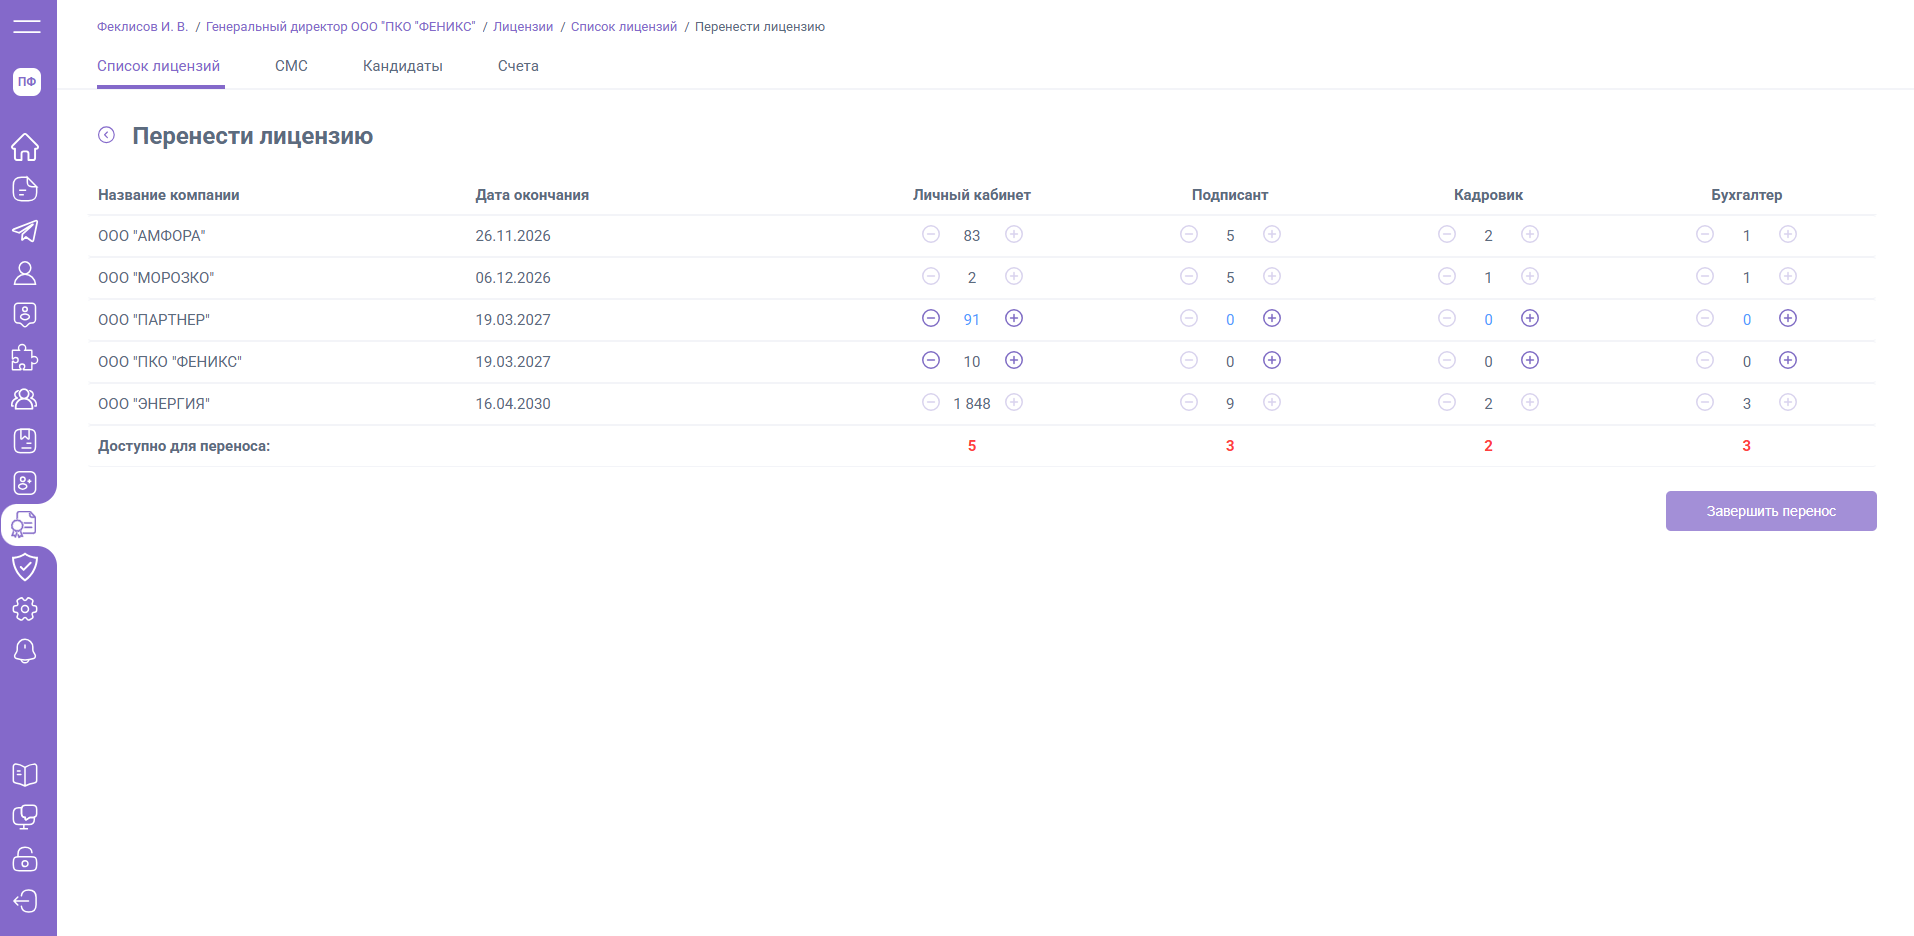Viewport: 1914px width, 936px height.
Task: Click the logout icon at sidebar bottom
Action: 25,901
